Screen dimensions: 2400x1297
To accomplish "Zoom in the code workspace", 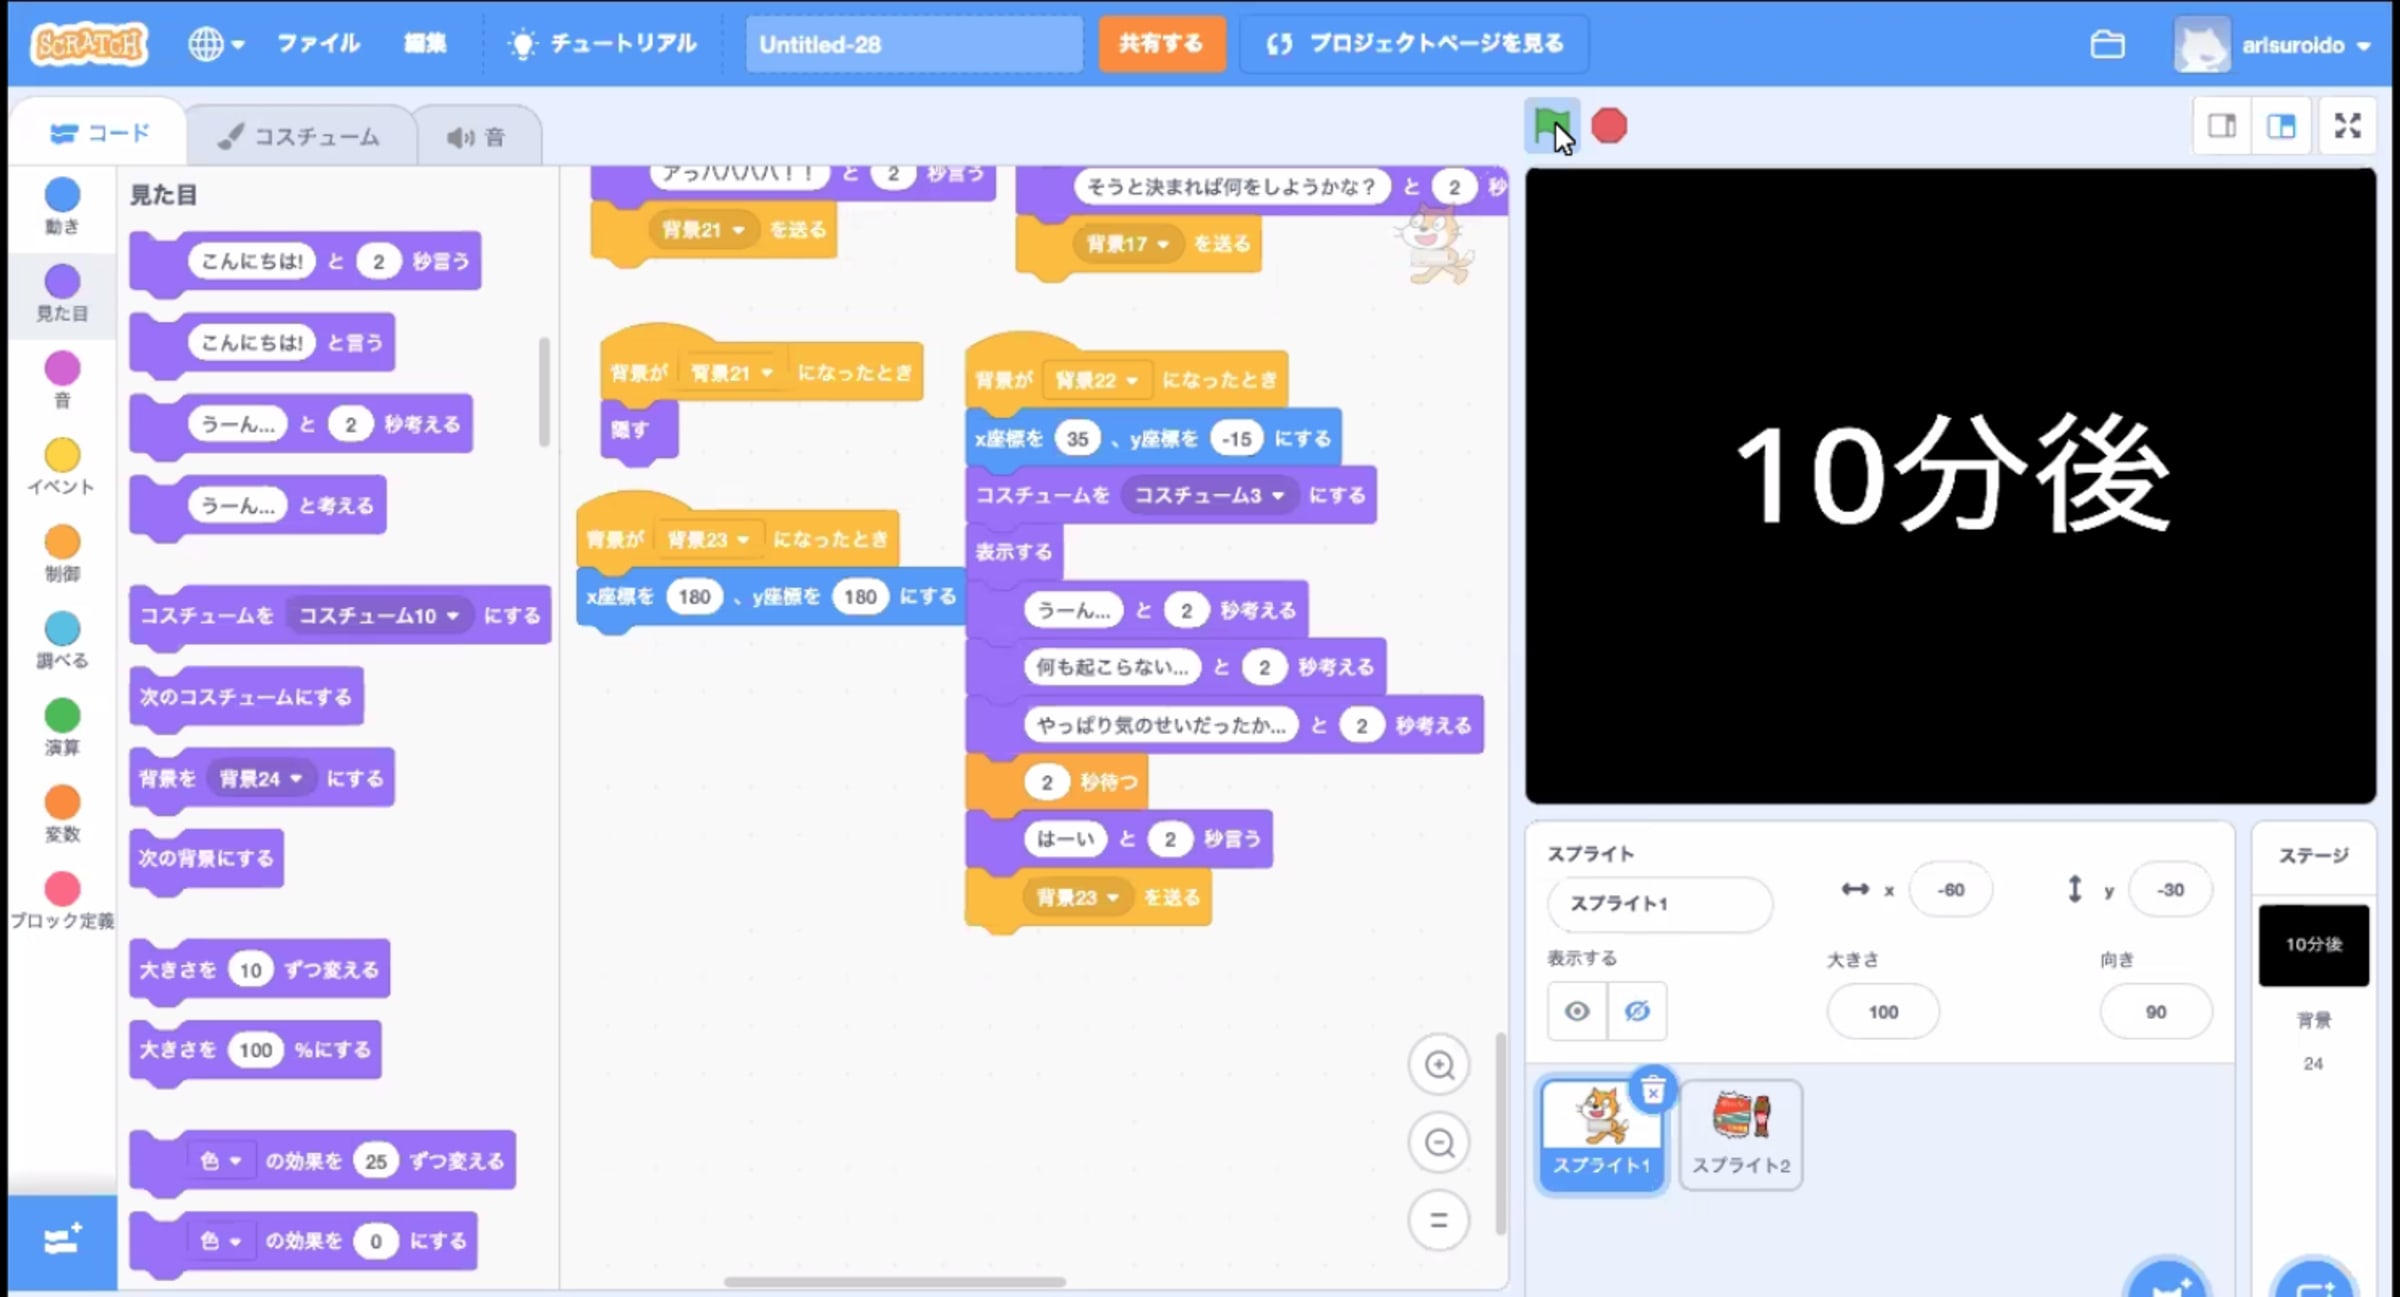I will click(1438, 1065).
